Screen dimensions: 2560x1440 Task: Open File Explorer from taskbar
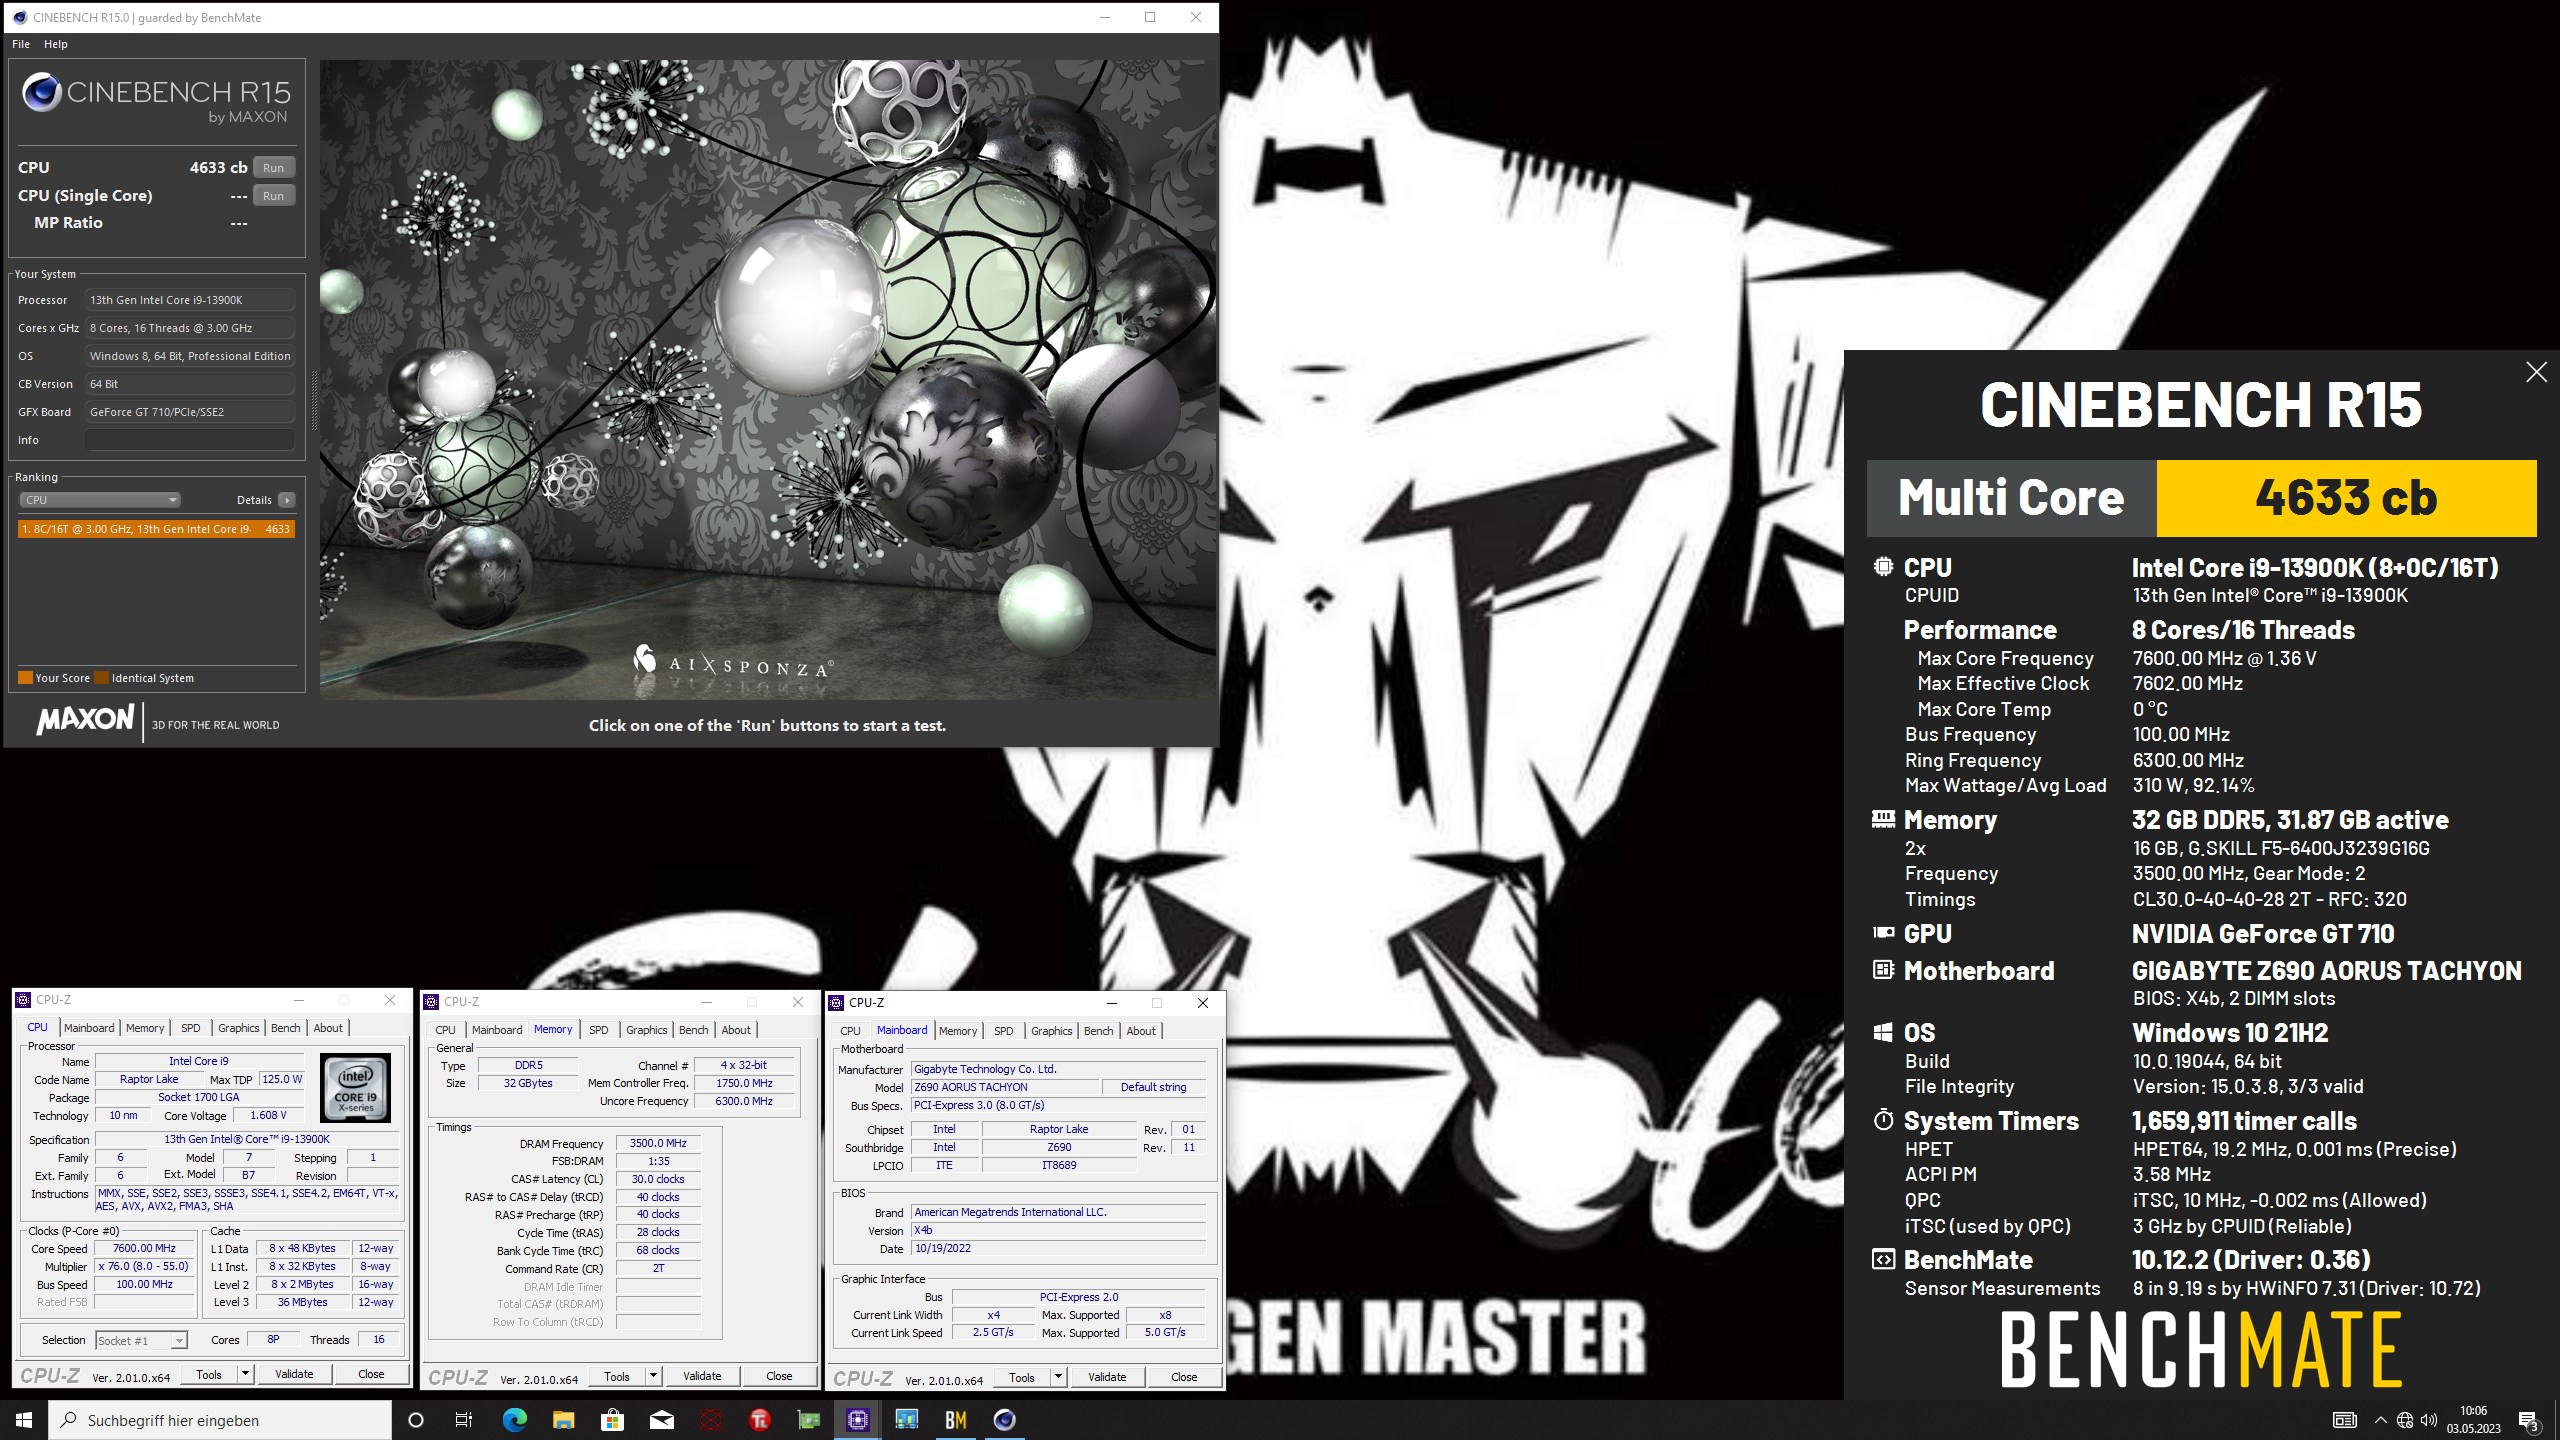(563, 1420)
